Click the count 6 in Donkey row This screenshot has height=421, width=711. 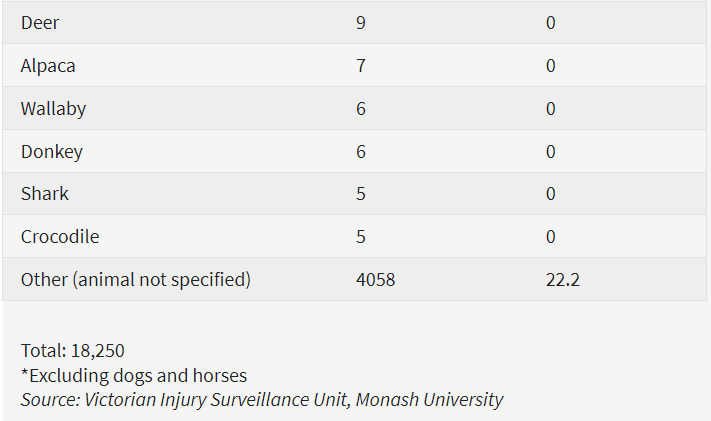361,152
